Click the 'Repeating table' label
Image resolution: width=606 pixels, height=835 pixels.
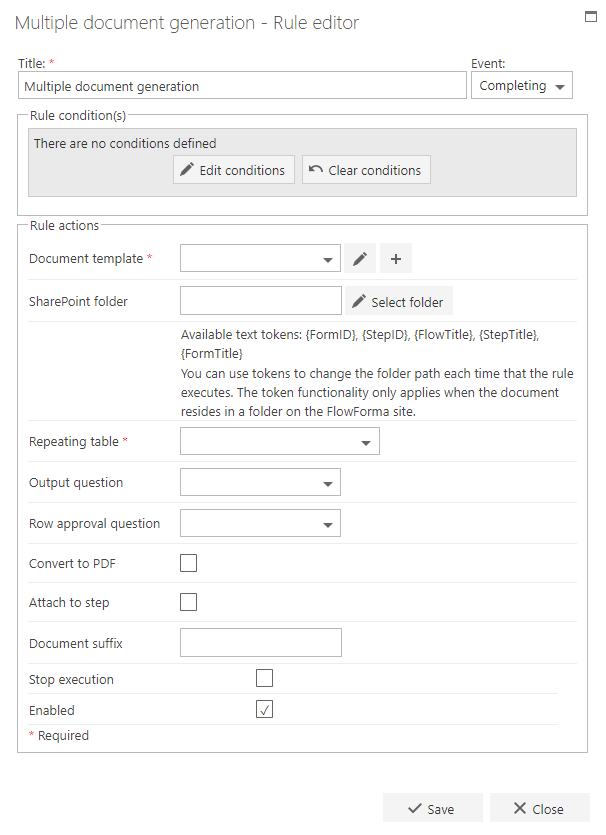click(74, 441)
